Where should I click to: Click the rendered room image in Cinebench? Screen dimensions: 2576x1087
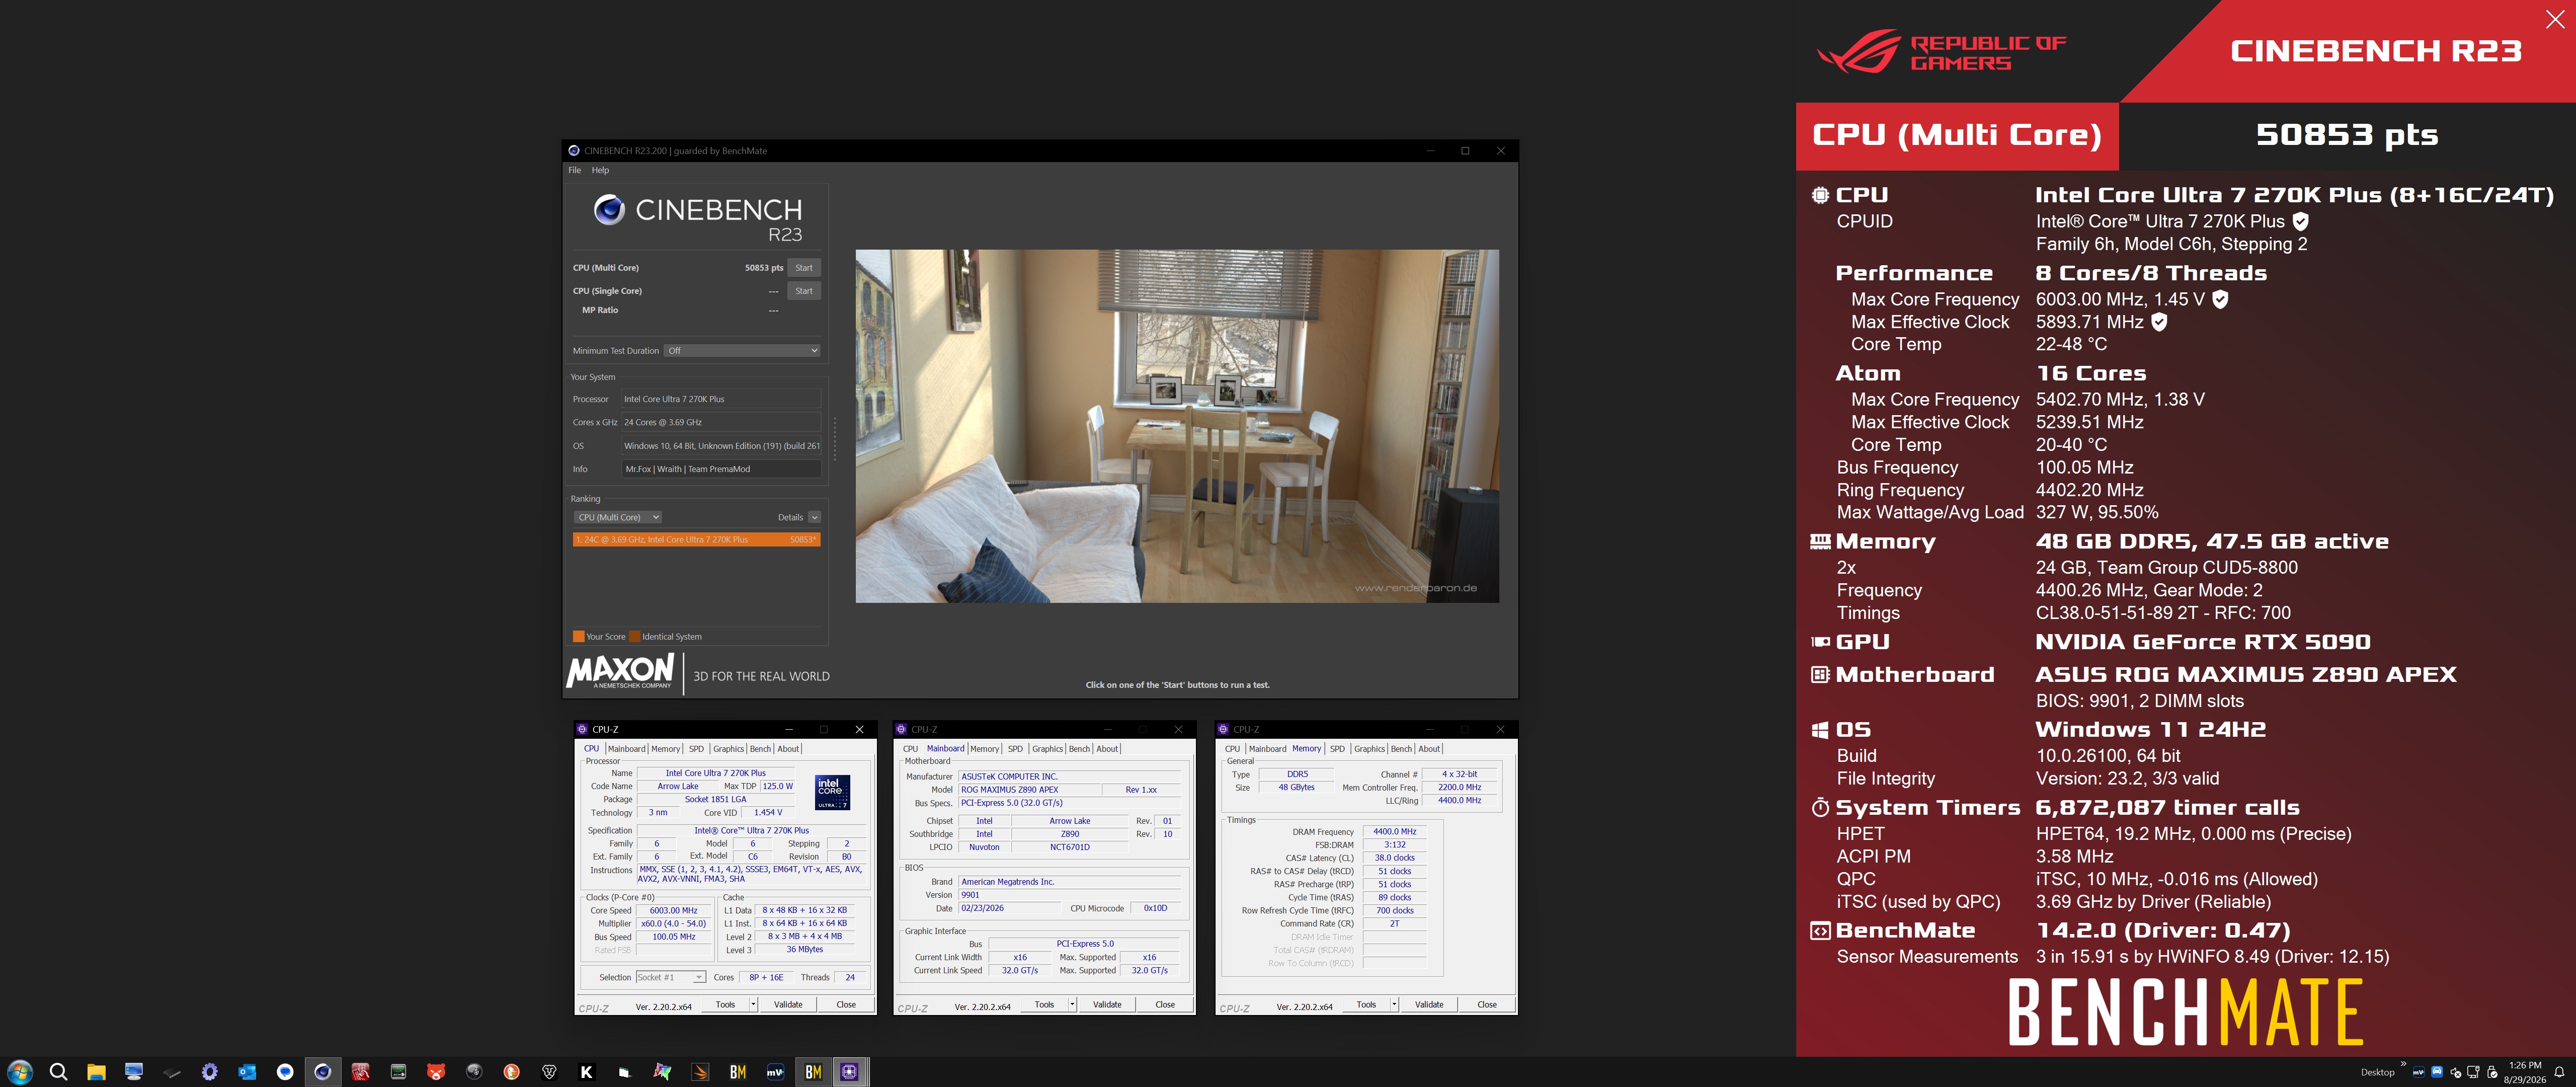1177,426
